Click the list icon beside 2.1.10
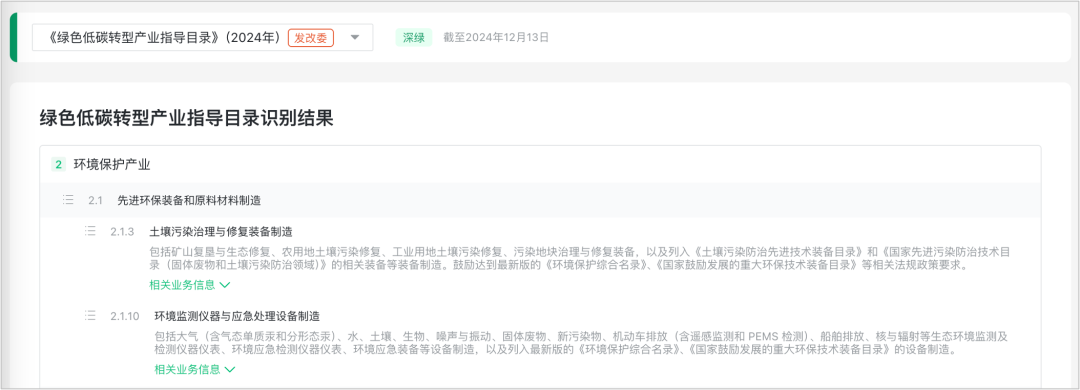The height and width of the screenshot is (390, 1080). point(90,316)
